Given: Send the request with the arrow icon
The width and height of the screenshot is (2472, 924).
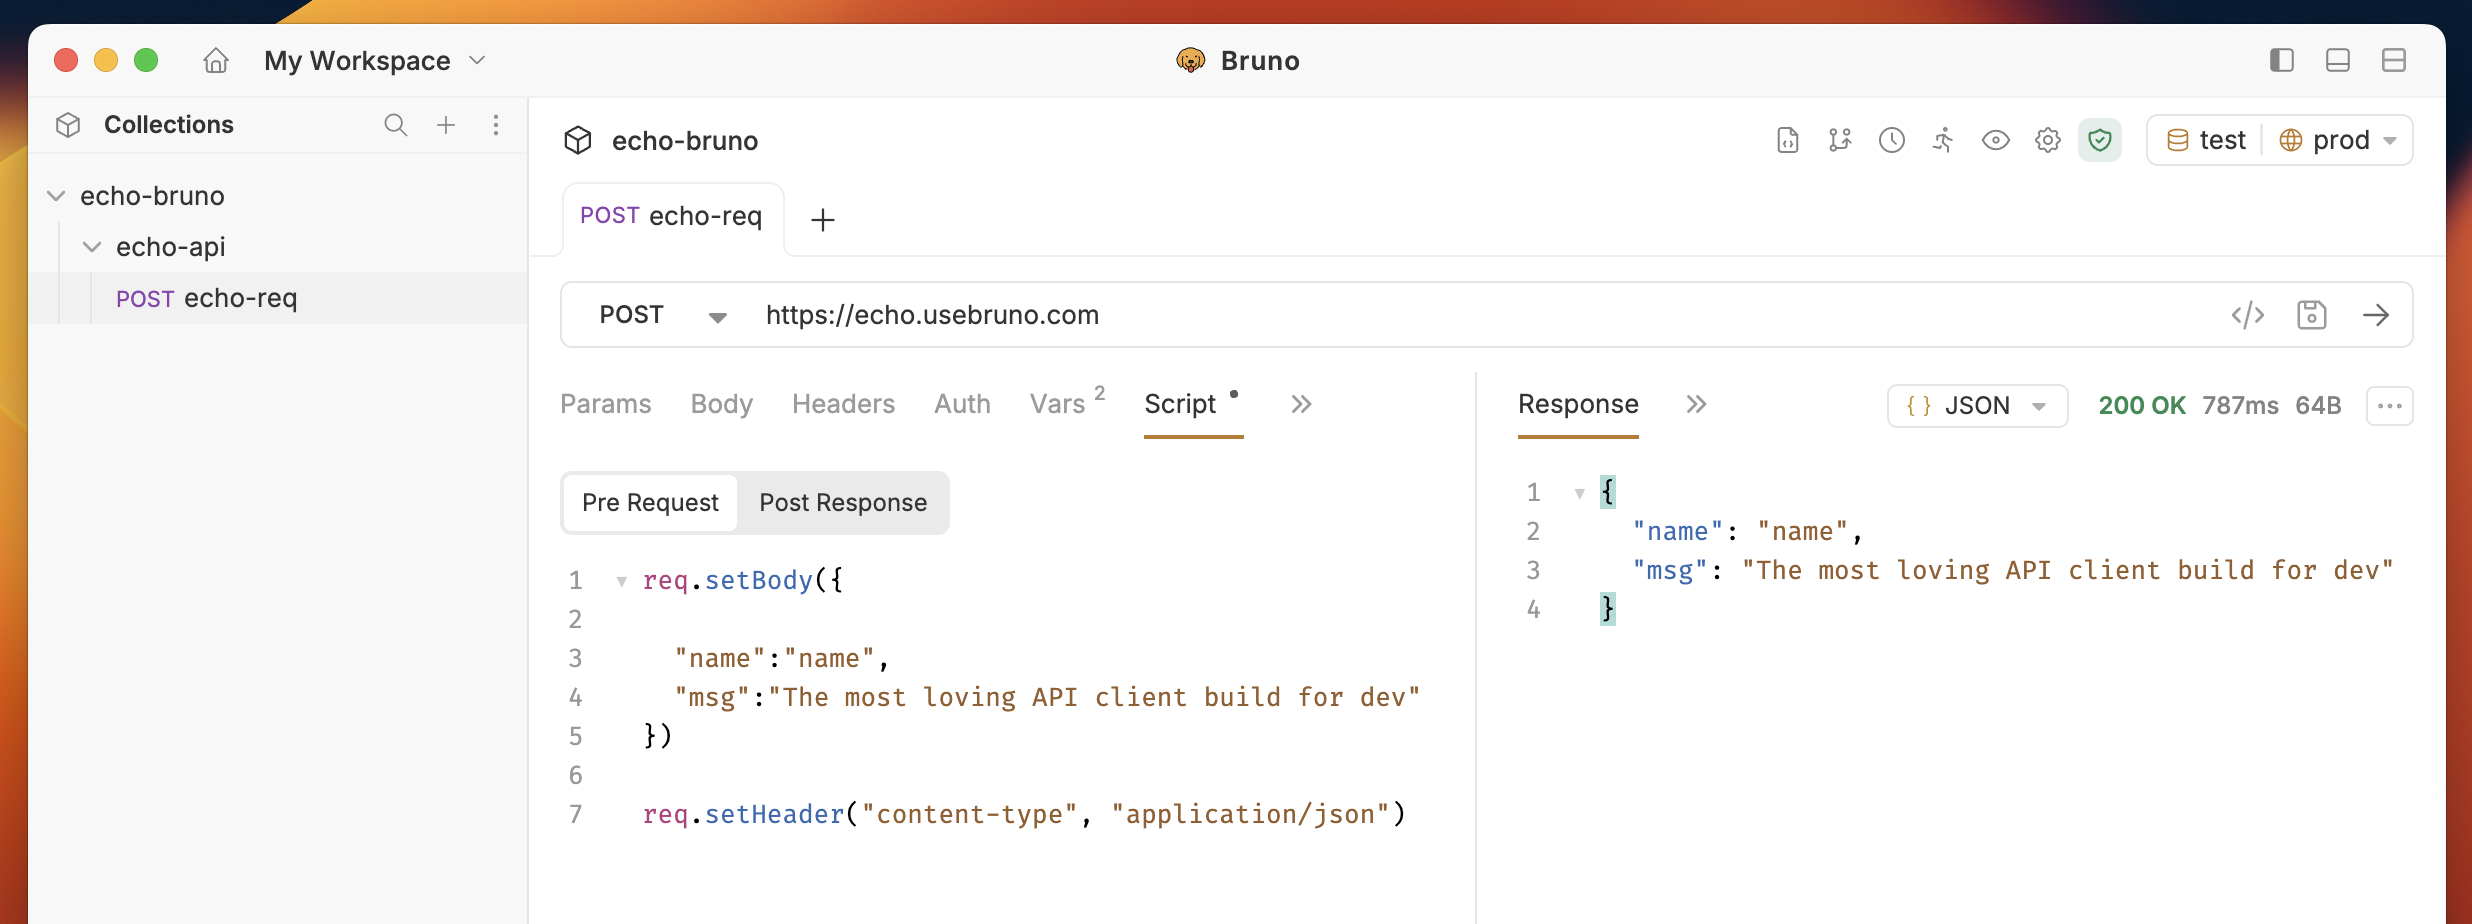Looking at the screenshot, I should 2376,315.
